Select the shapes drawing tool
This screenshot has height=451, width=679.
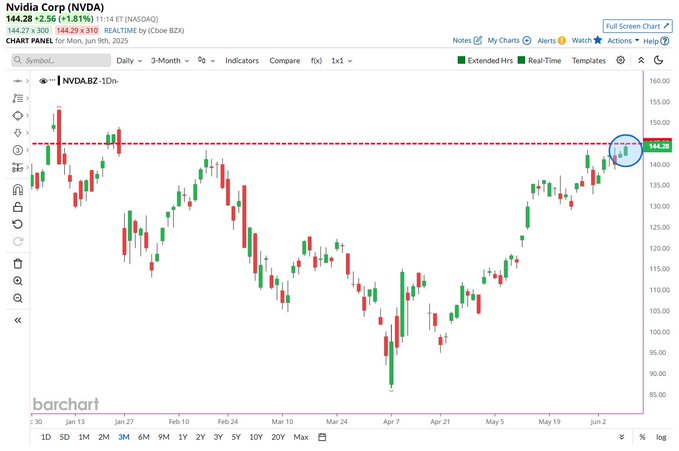tap(17, 116)
